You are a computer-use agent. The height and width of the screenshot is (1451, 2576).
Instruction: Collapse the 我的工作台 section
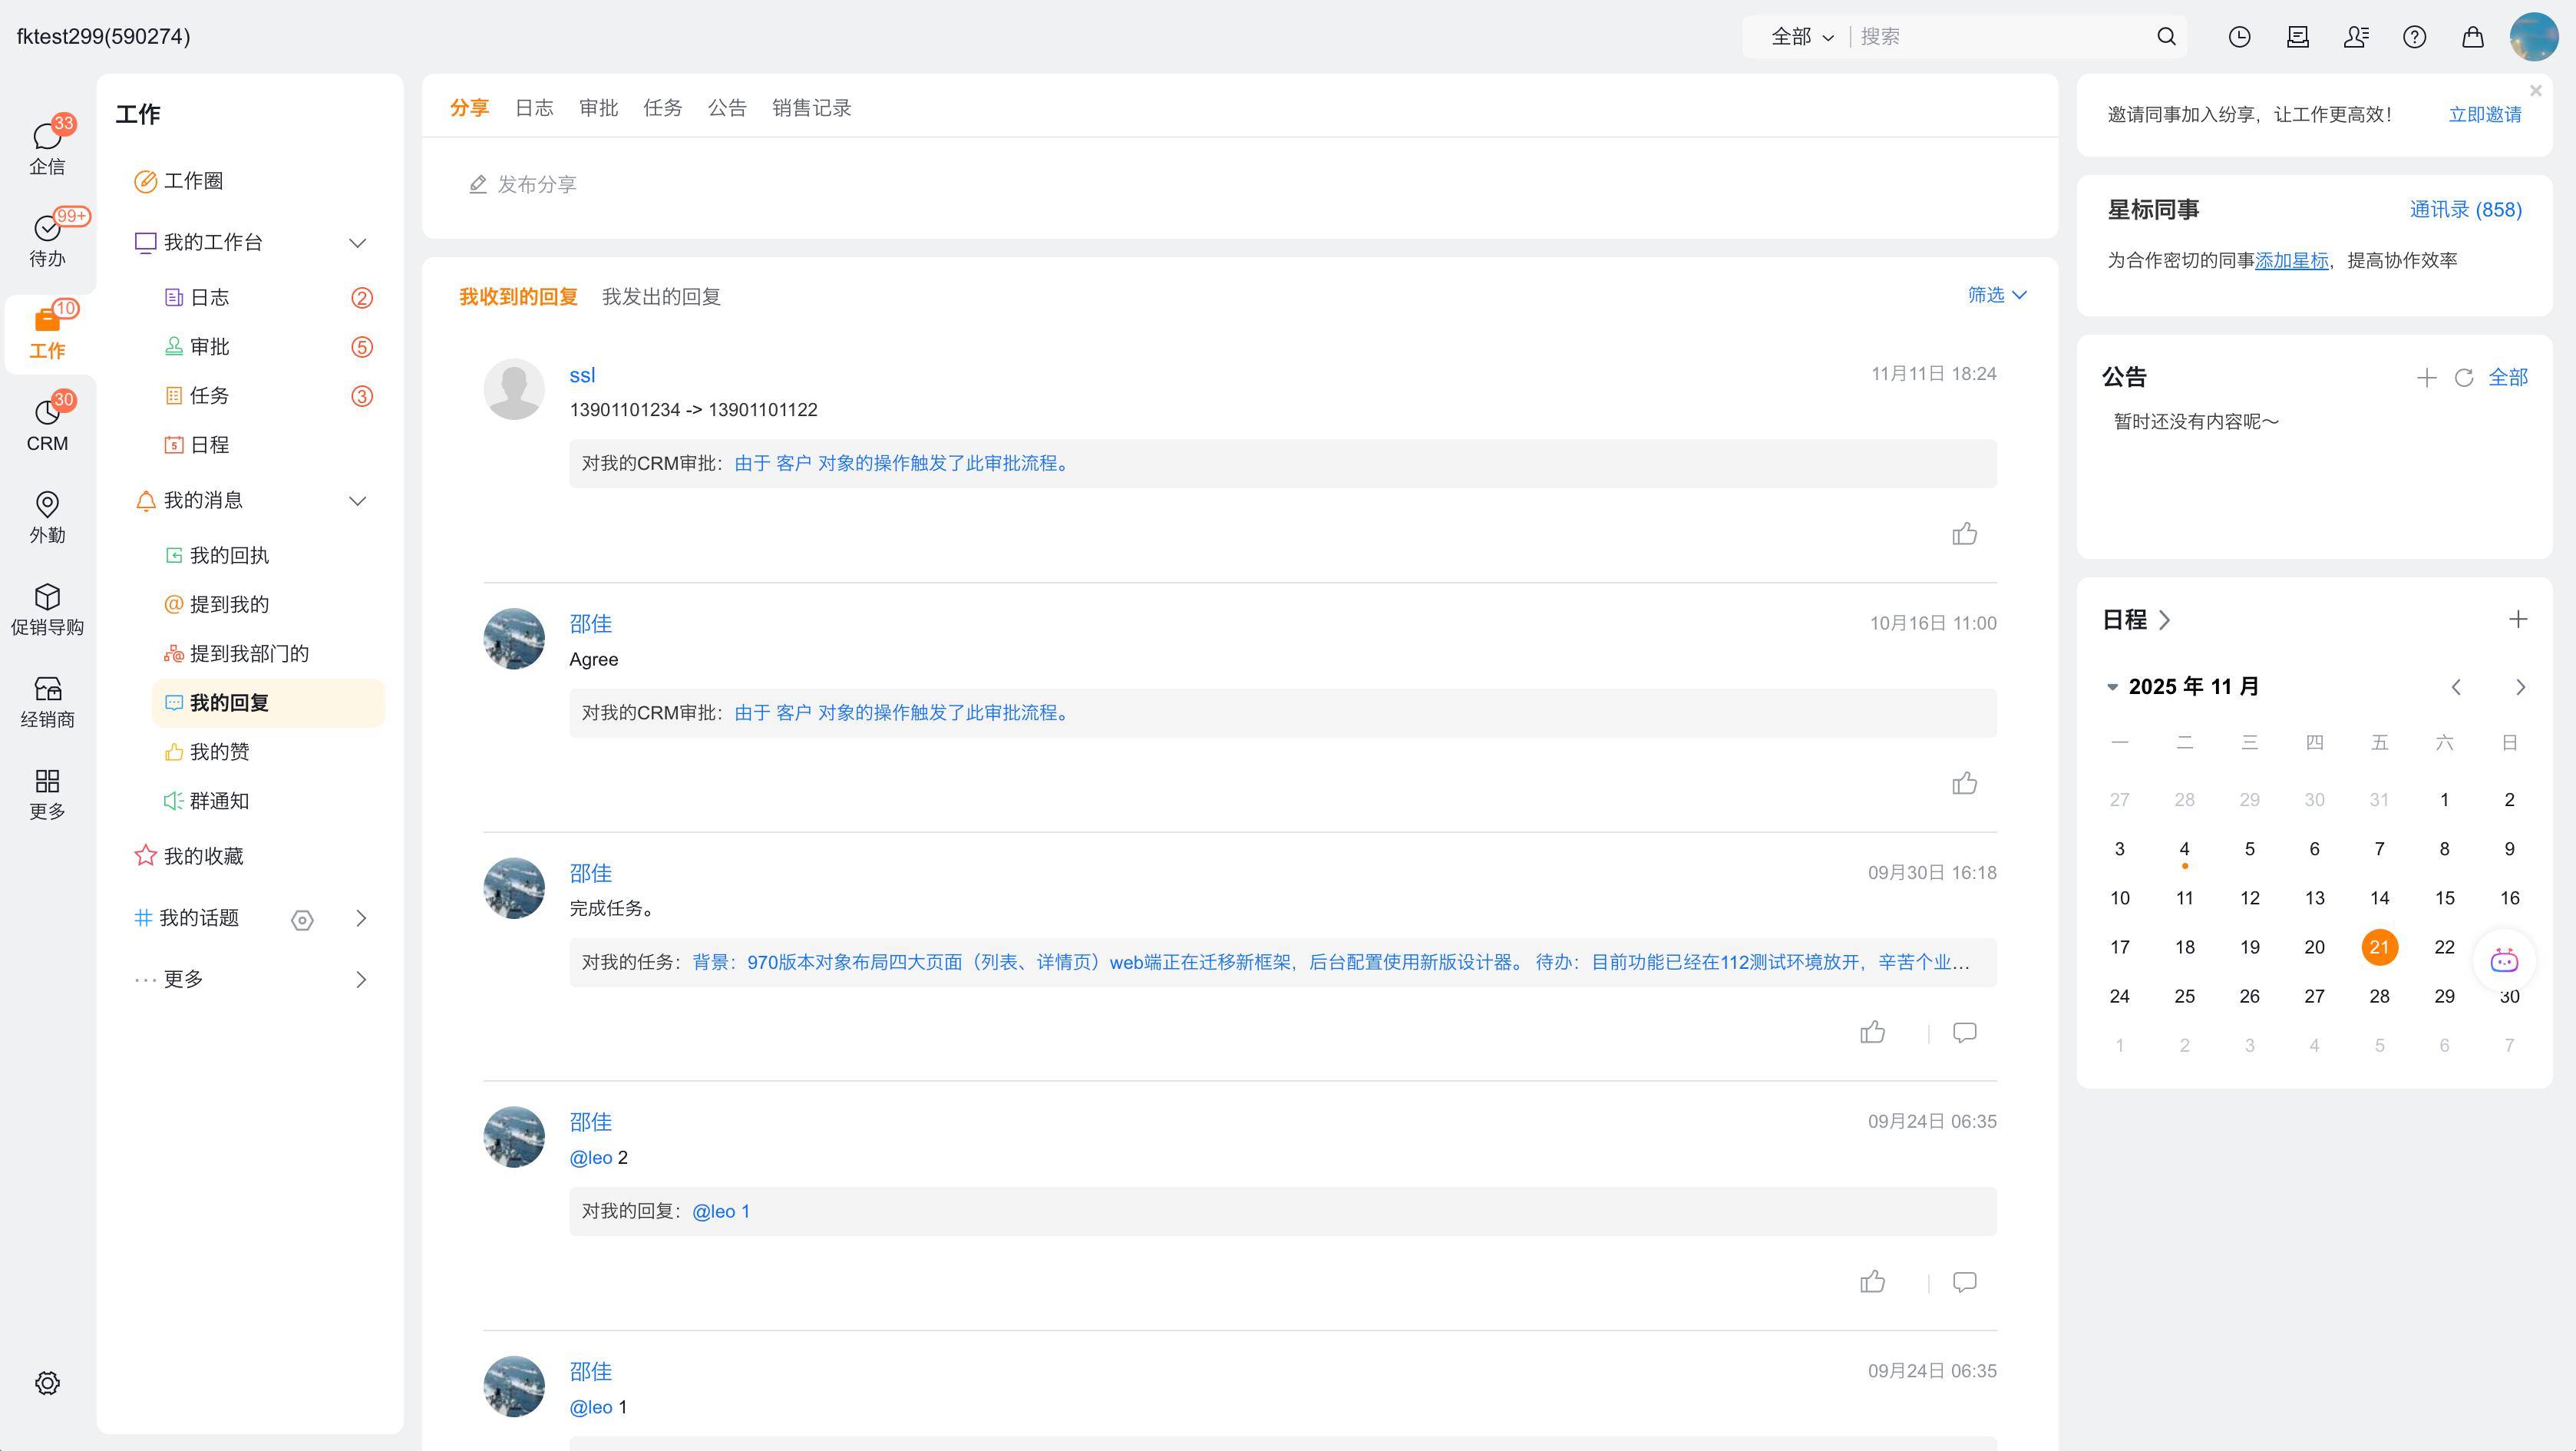pyautogui.click(x=357, y=243)
